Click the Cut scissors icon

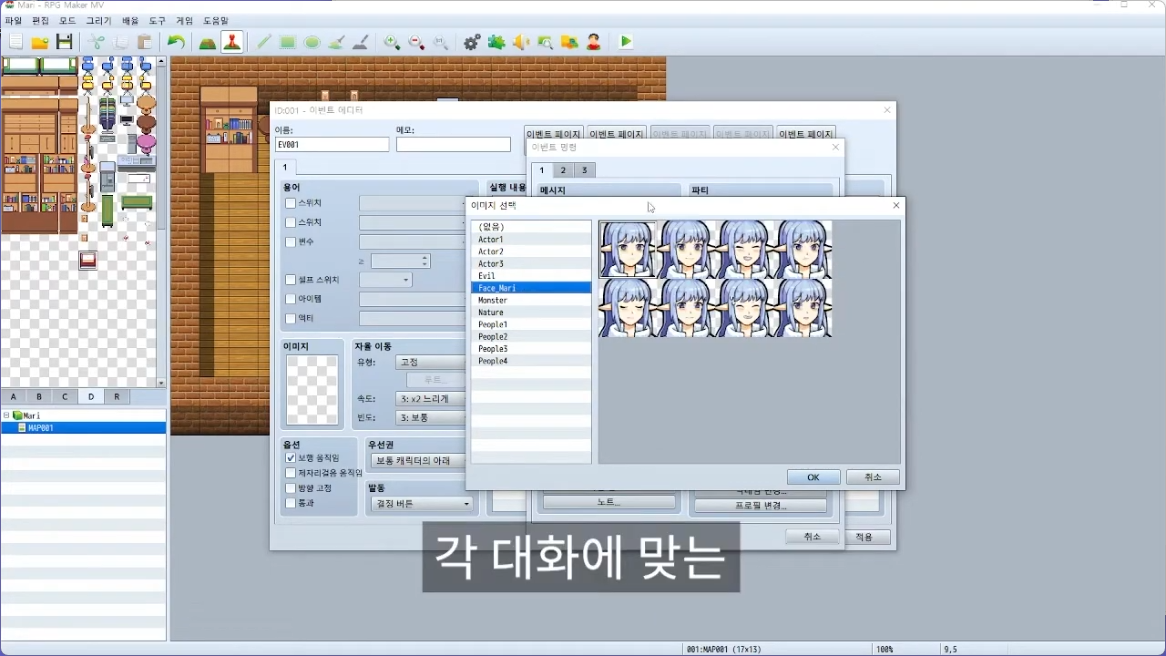(97, 42)
